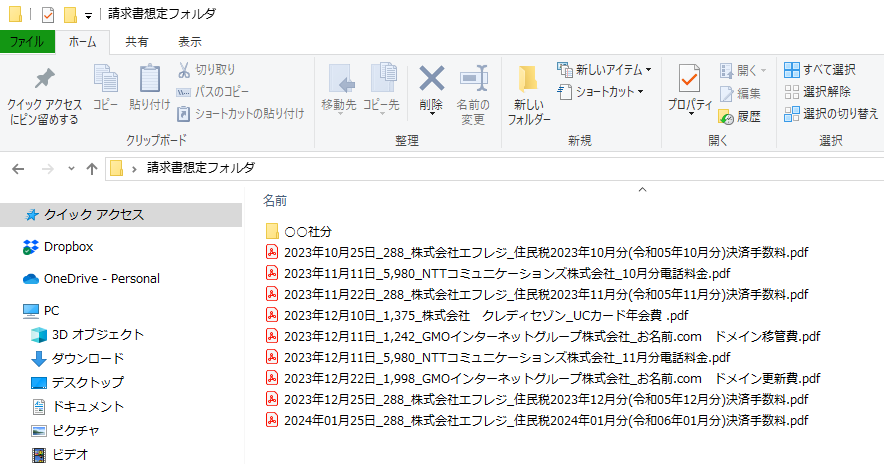
Task: Open recent locations dropdown arrow
Action: pyautogui.click(x=71, y=169)
